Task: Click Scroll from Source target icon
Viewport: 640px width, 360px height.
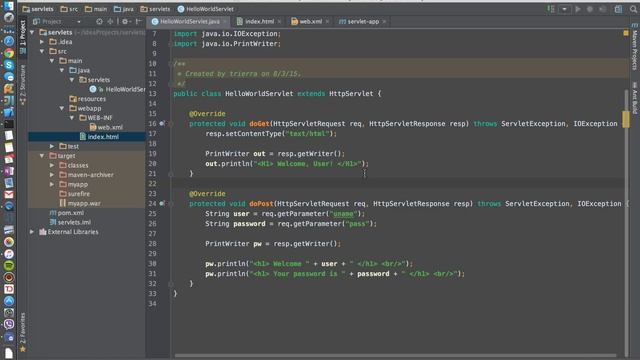Action: pos(99,21)
